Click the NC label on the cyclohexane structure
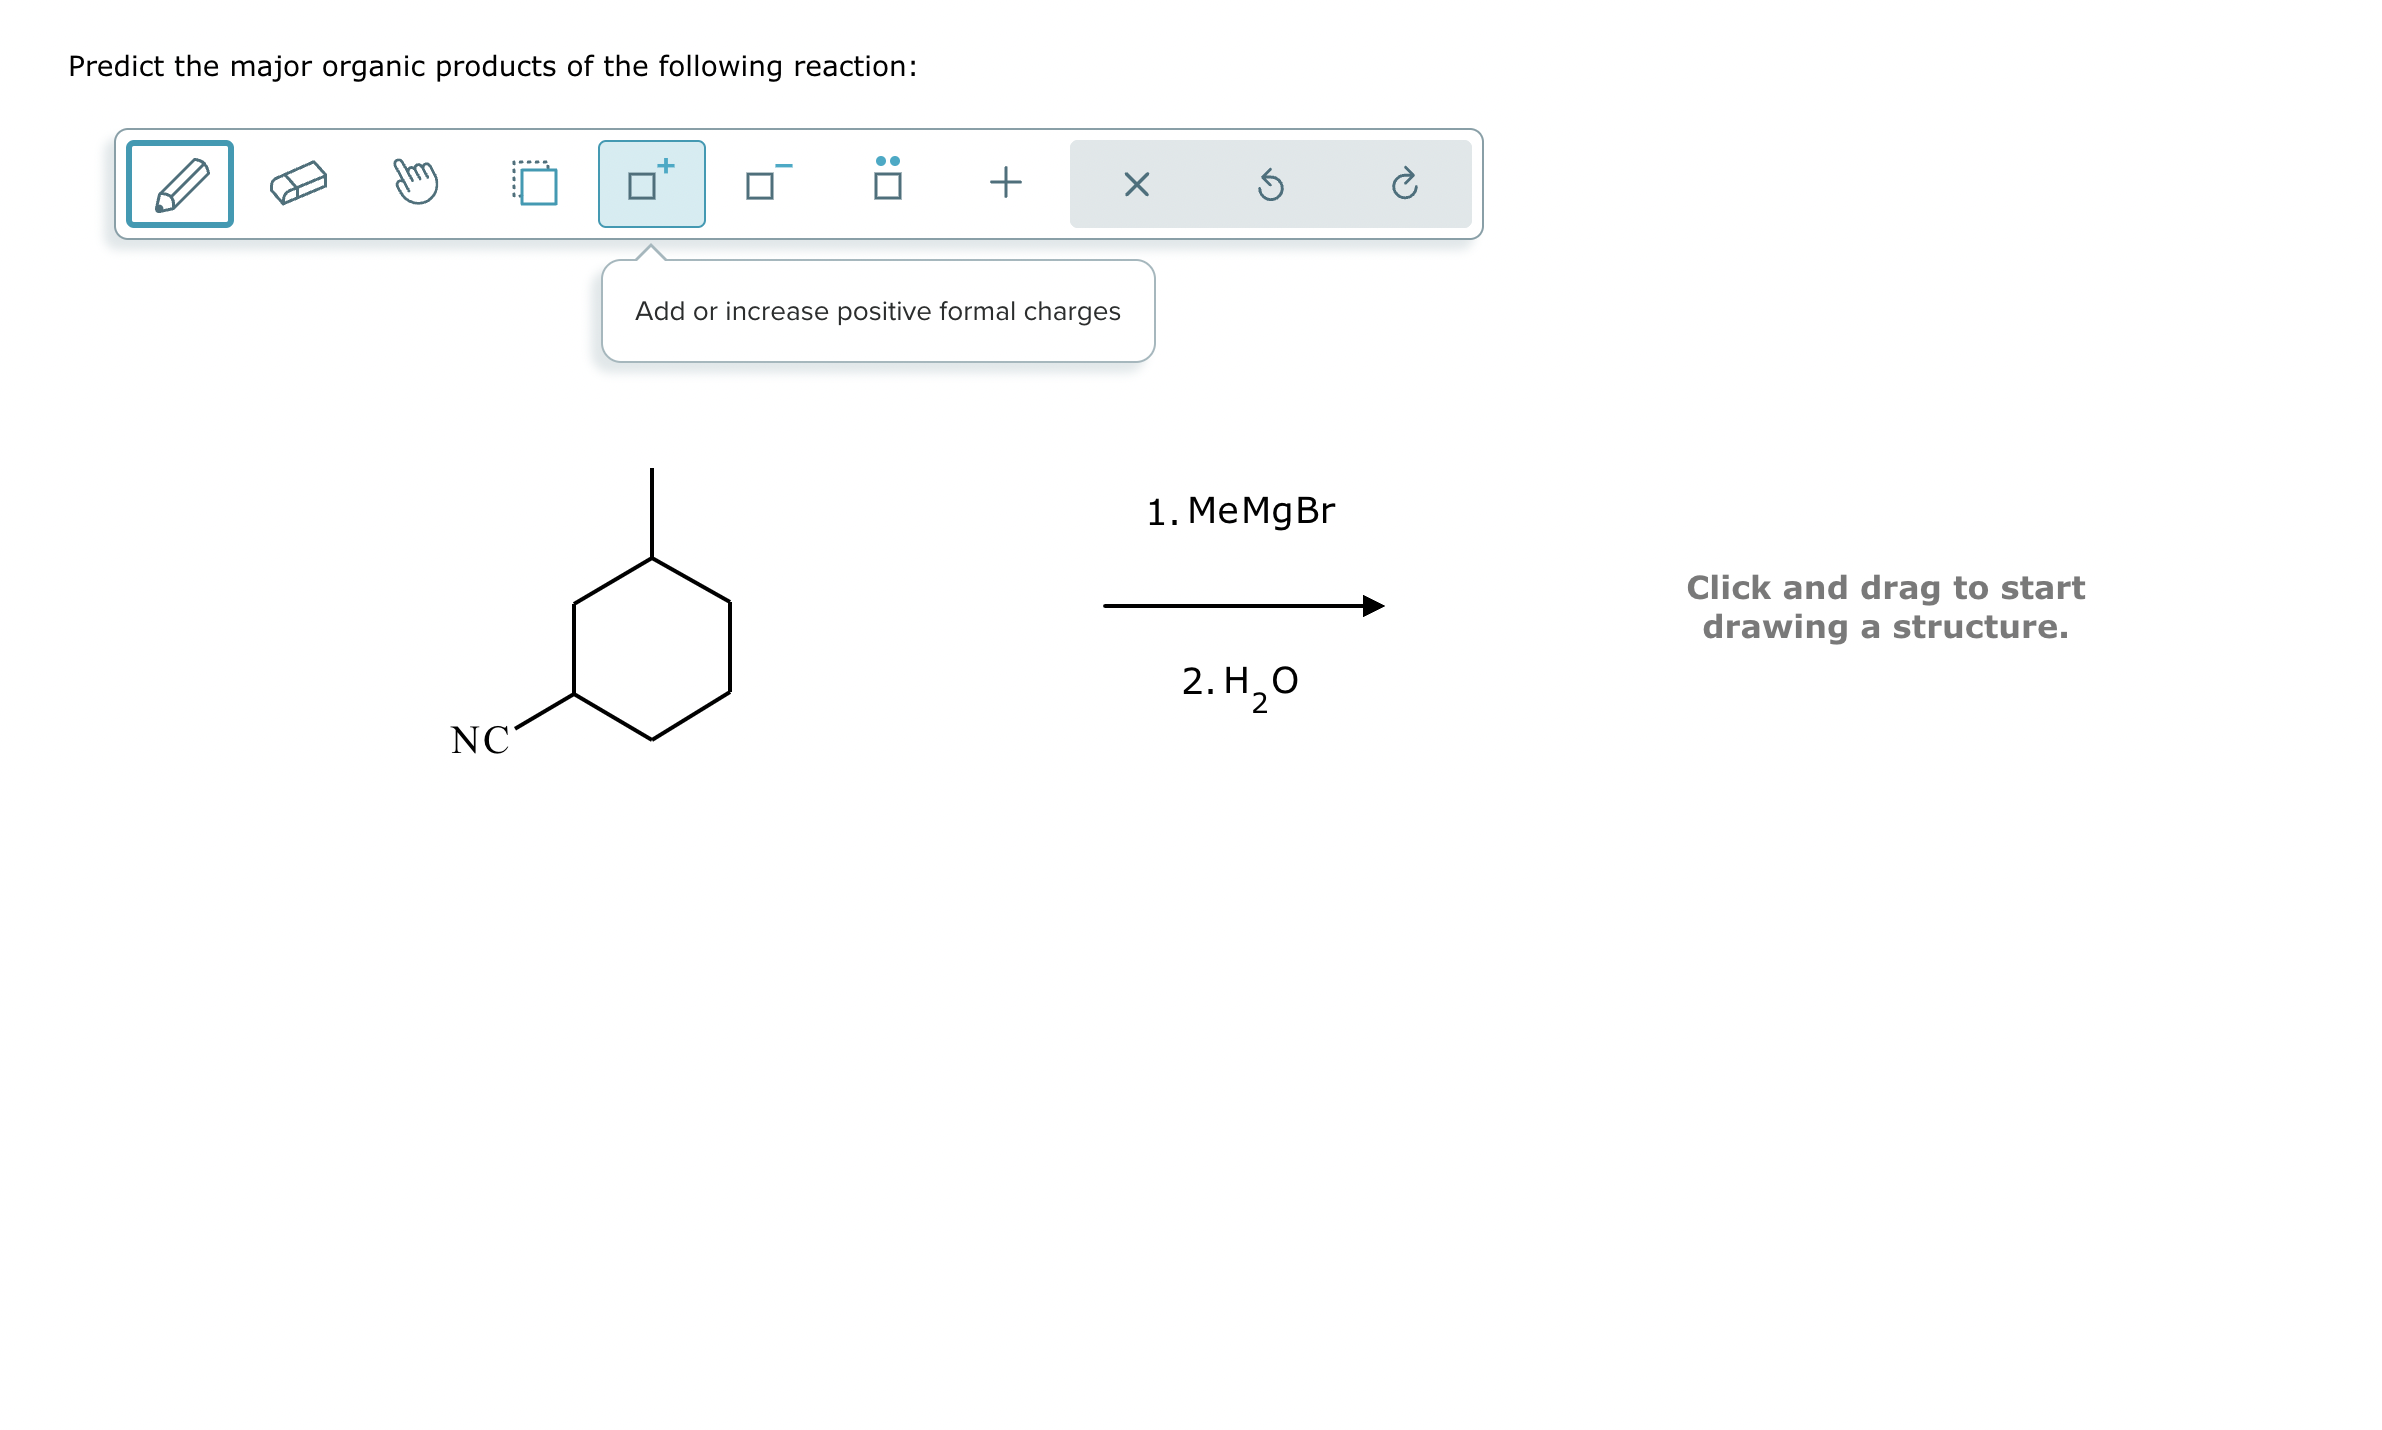Screen dimensions: 2382x1430 click(x=480, y=740)
